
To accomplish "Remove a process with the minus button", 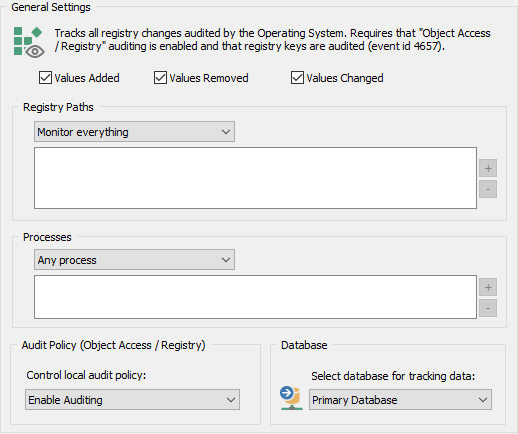I will (488, 308).
